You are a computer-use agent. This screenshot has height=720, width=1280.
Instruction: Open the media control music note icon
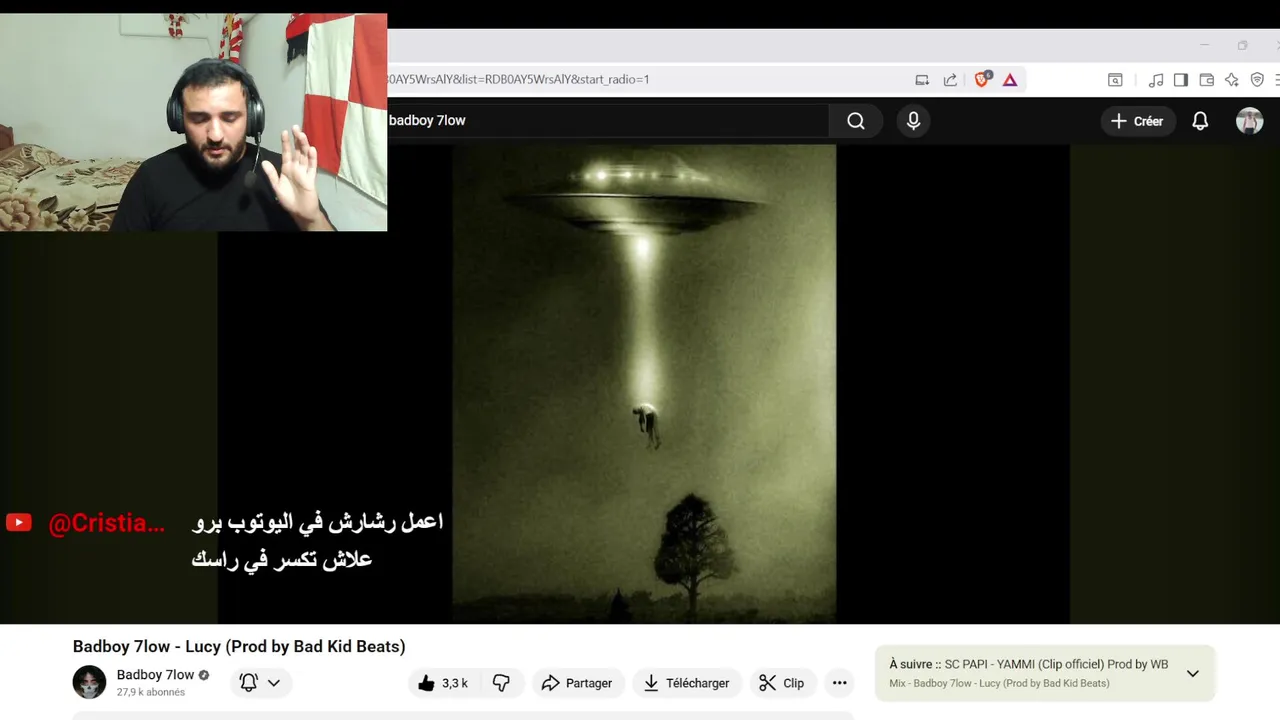tap(1156, 80)
